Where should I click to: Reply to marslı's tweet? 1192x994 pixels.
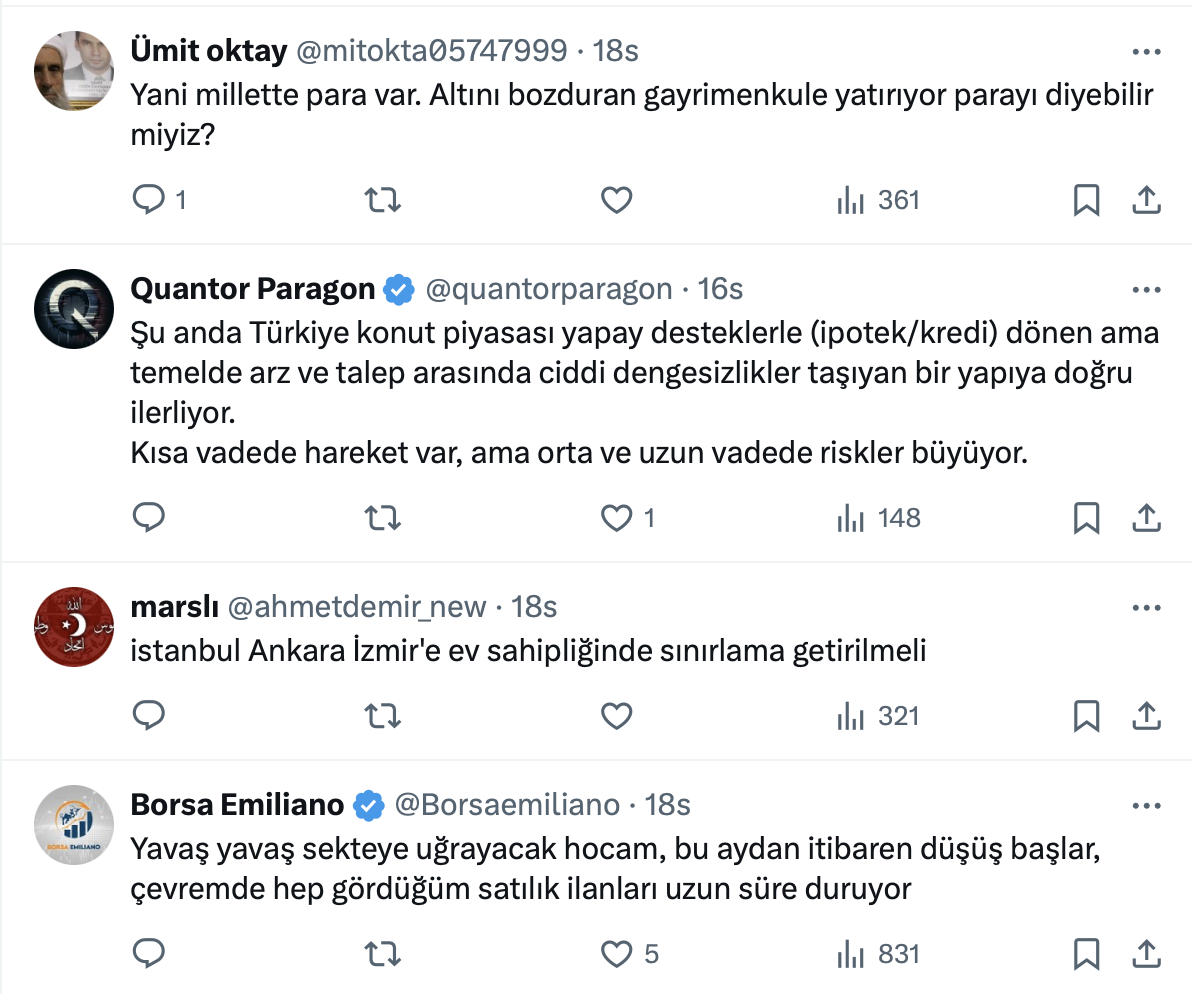tap(148, 716)
